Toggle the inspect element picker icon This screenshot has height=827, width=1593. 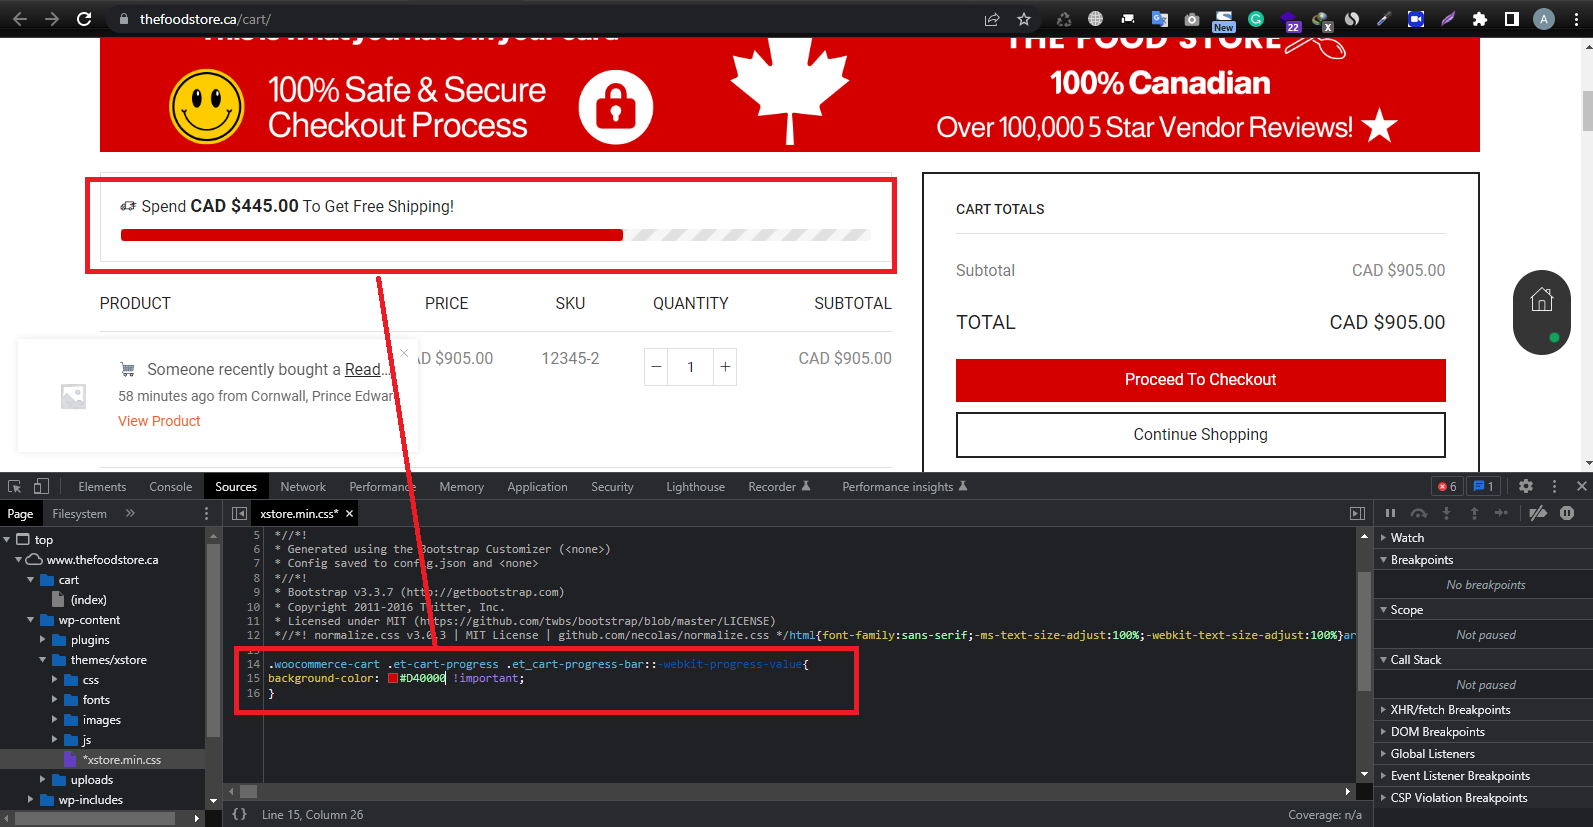[15, 486]
